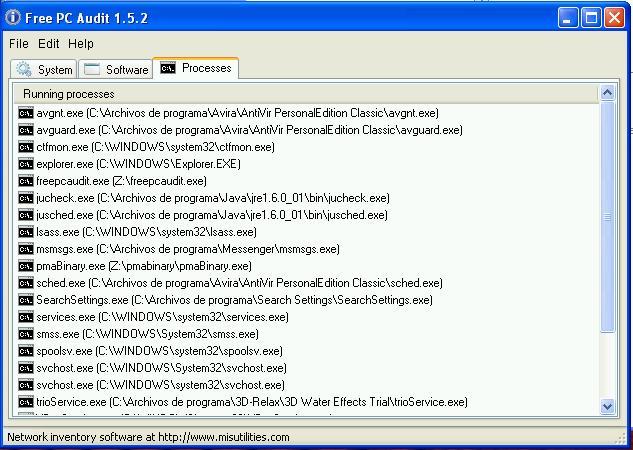Click the icon beside pmaBinary.exe

click(26, 266)
